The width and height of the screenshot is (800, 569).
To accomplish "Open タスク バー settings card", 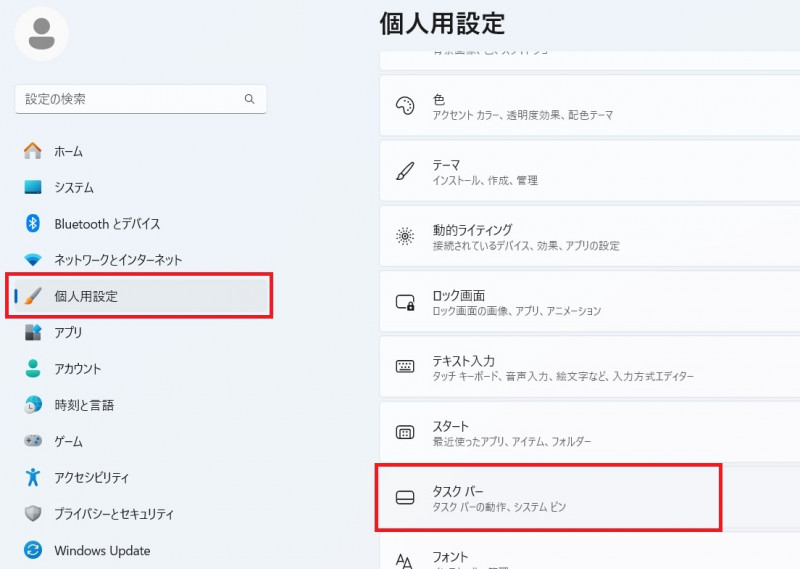I will pos(590,498).
